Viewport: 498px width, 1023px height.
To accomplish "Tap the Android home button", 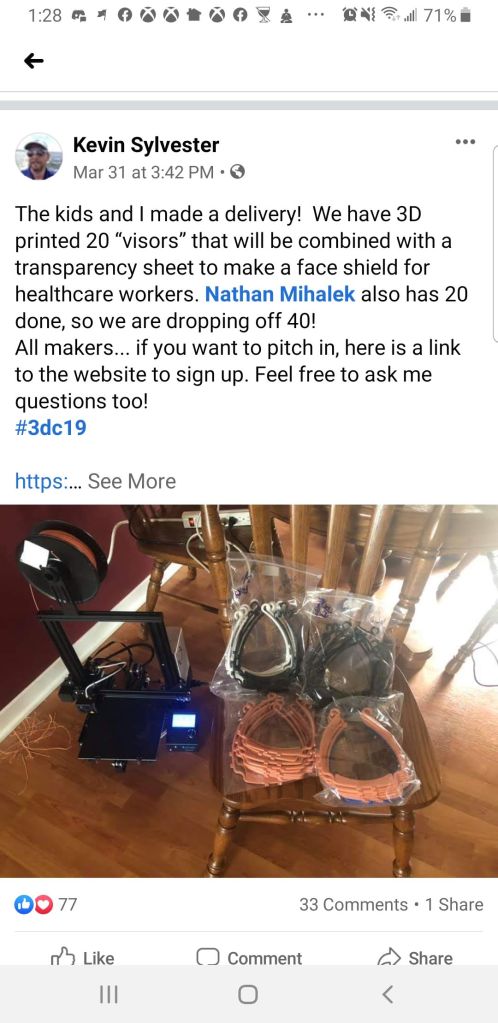I will pyautogui.click(x=248, y=994).
